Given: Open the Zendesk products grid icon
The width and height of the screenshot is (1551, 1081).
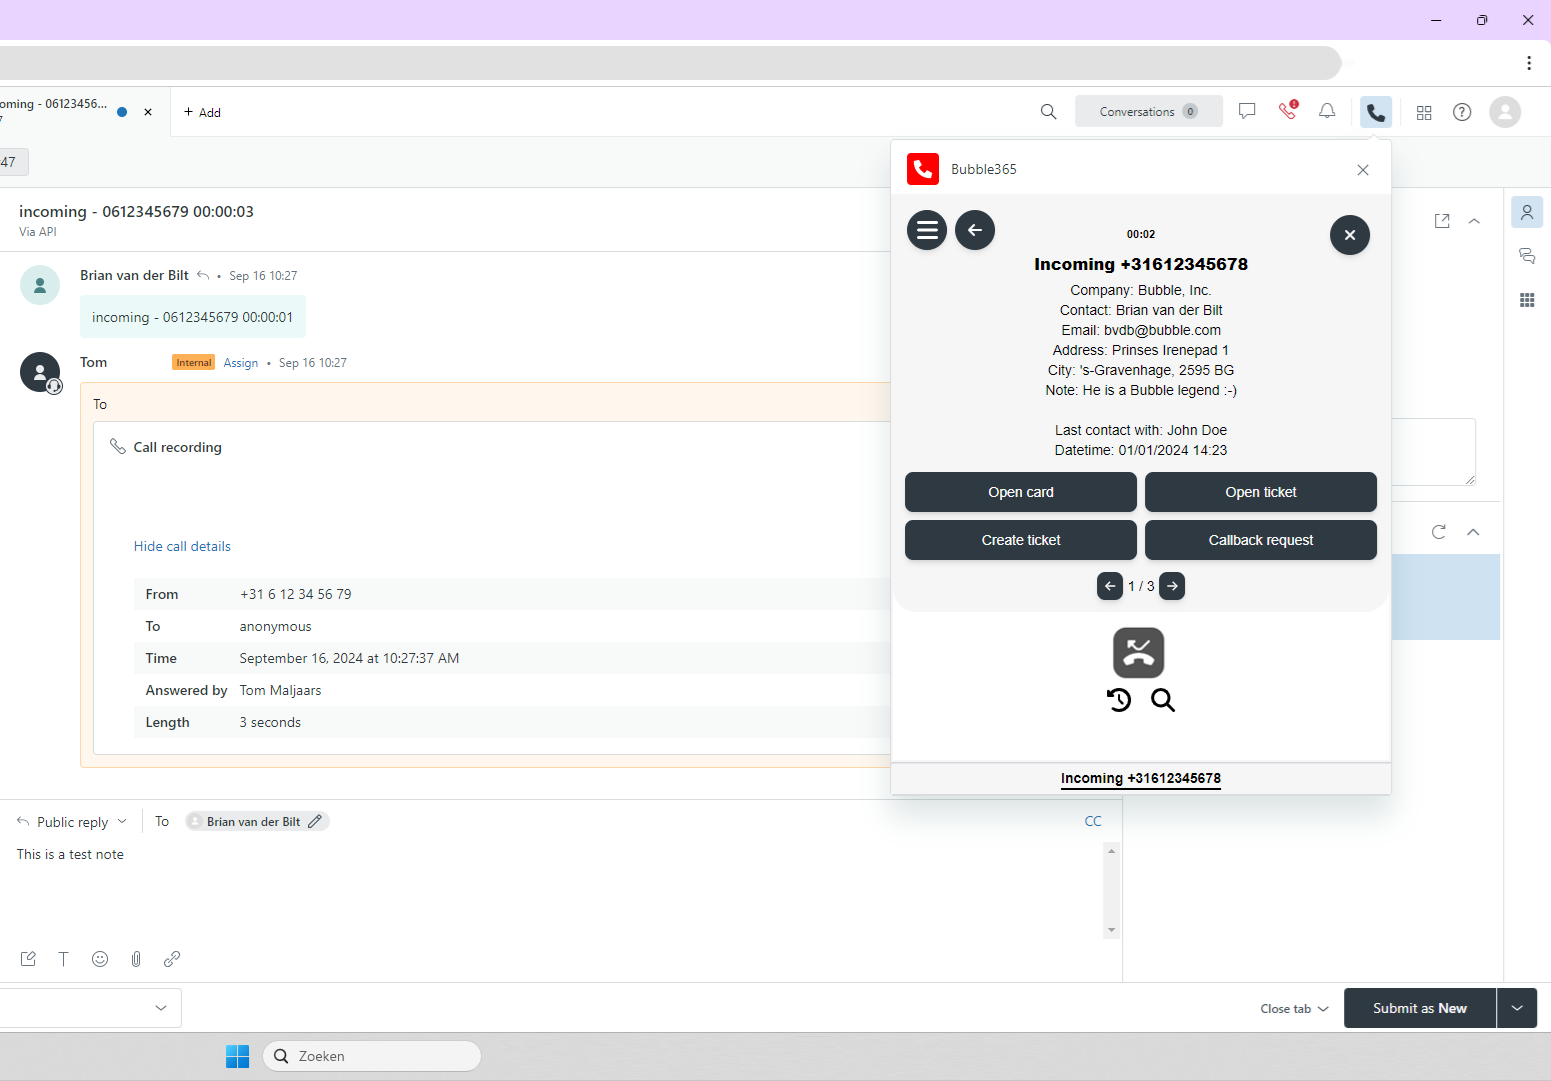Looking at the screenshot, I should click(x=1424, y=112).
